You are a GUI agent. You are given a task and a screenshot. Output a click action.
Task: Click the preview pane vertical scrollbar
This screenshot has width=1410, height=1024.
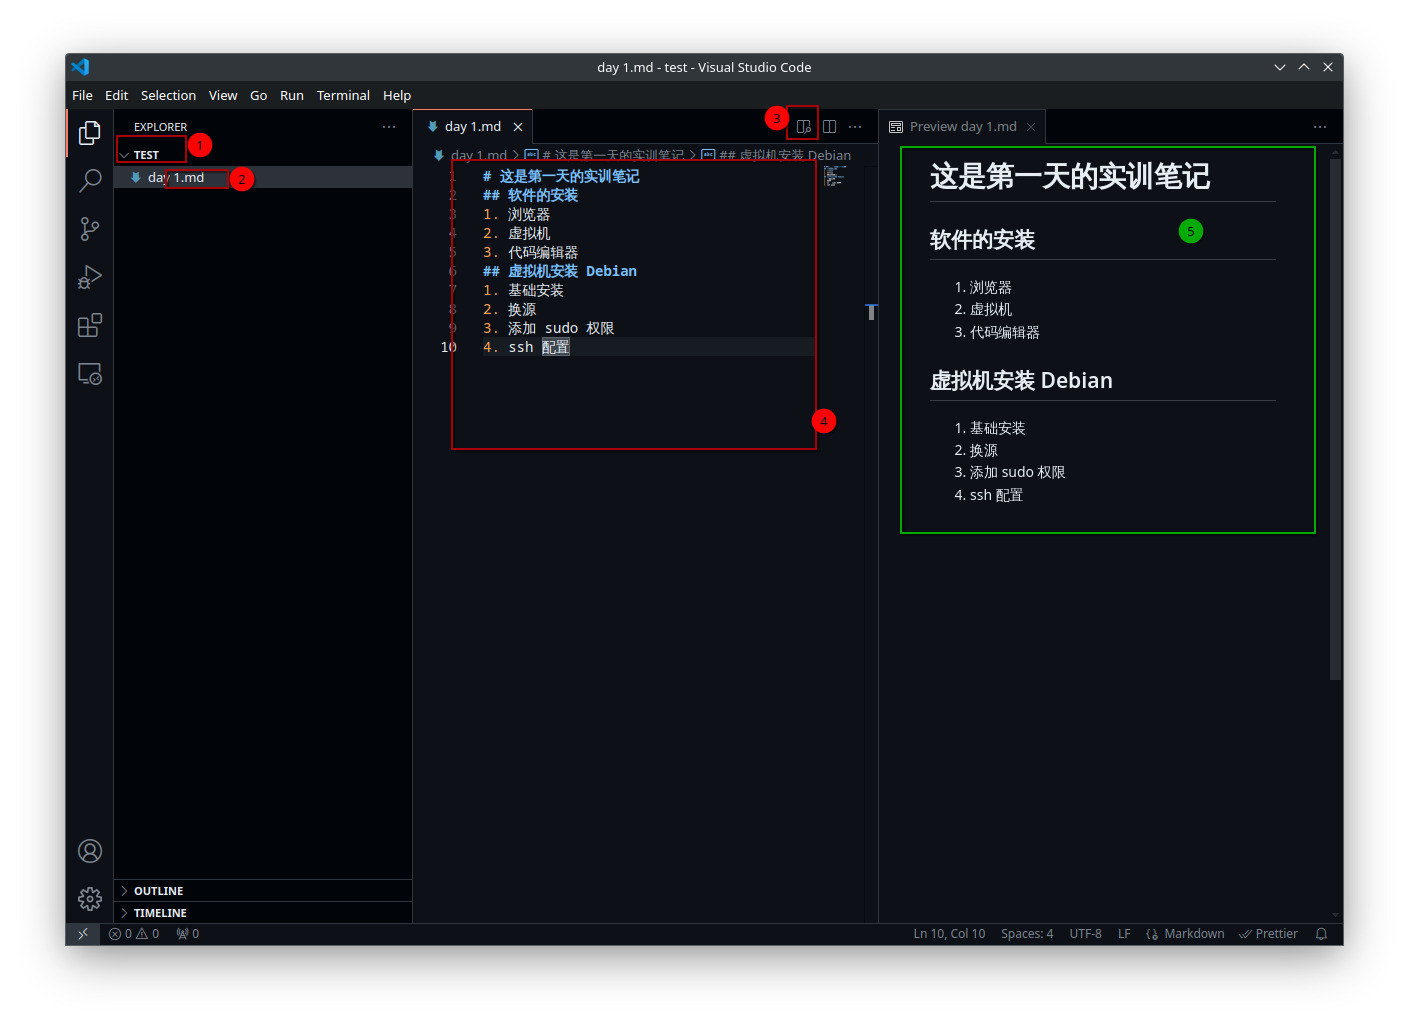[1335, 420]
